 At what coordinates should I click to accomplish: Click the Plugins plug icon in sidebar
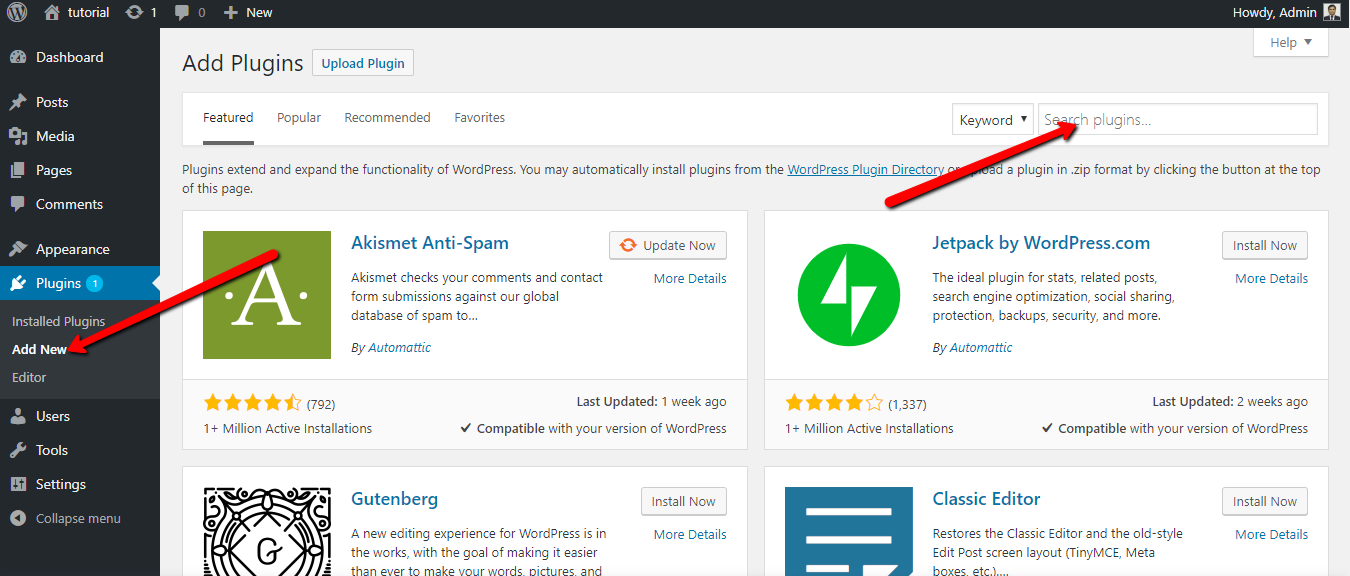click(18, 283)
